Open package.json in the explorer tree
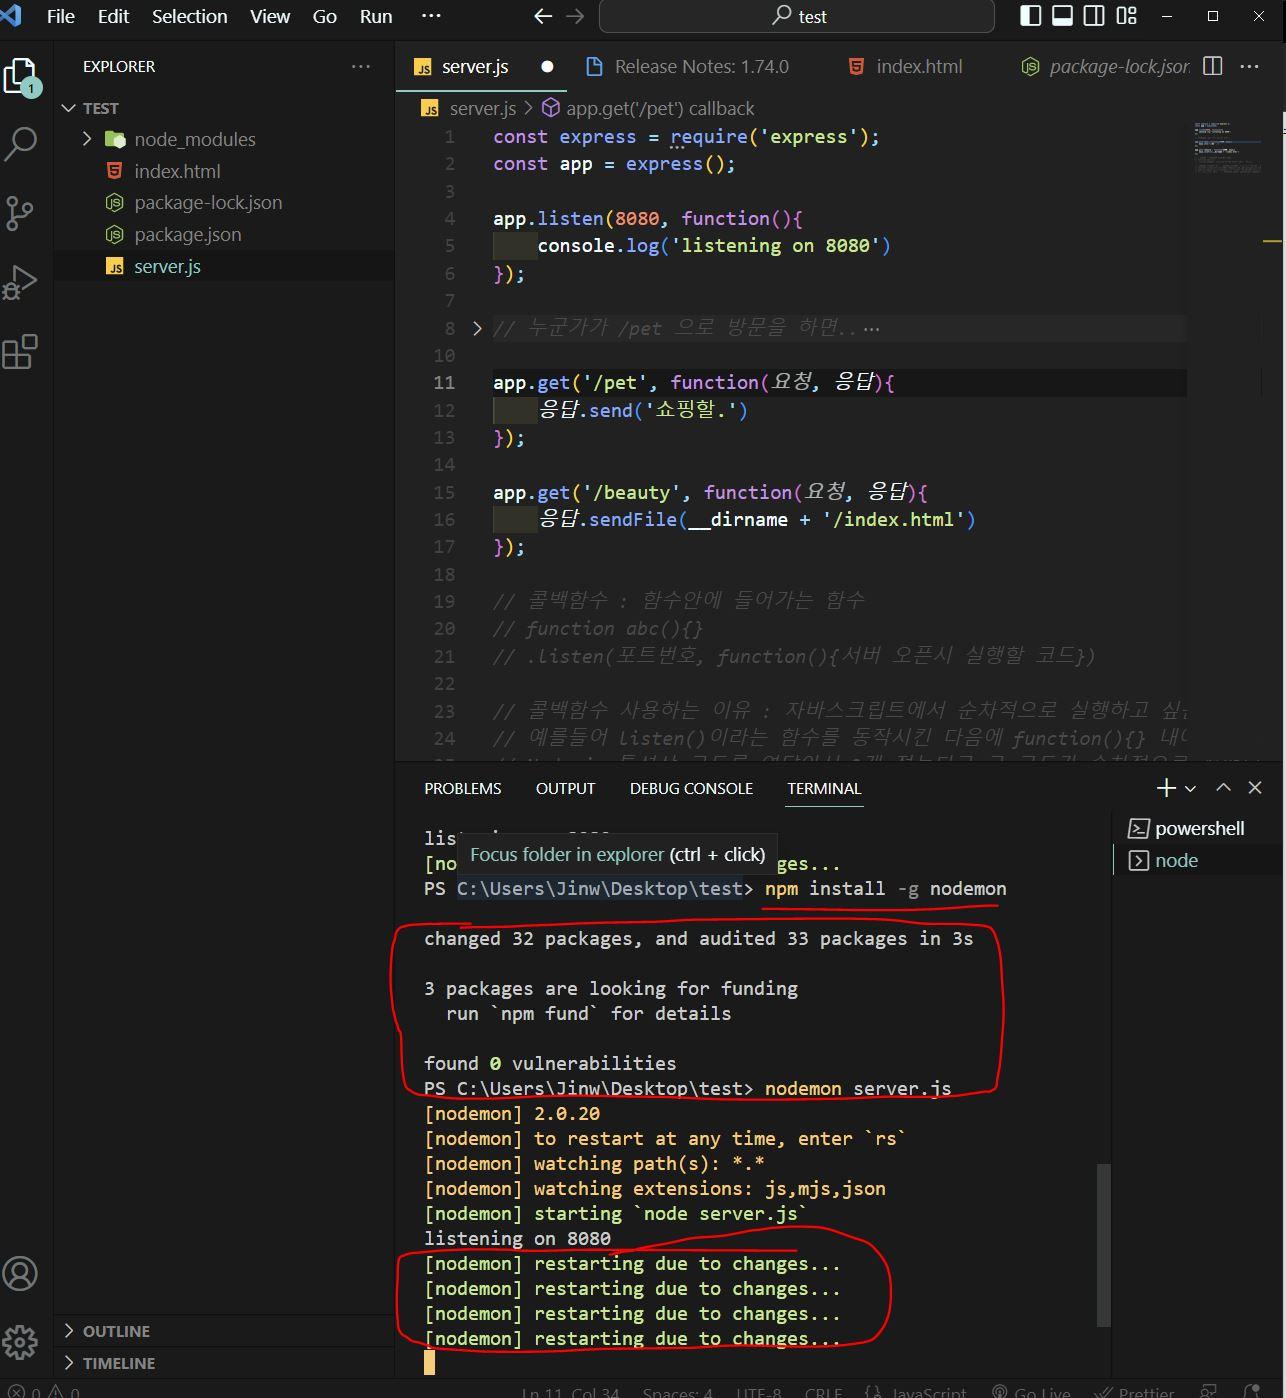This screenshot has height=1398, width=1286. 224,235
